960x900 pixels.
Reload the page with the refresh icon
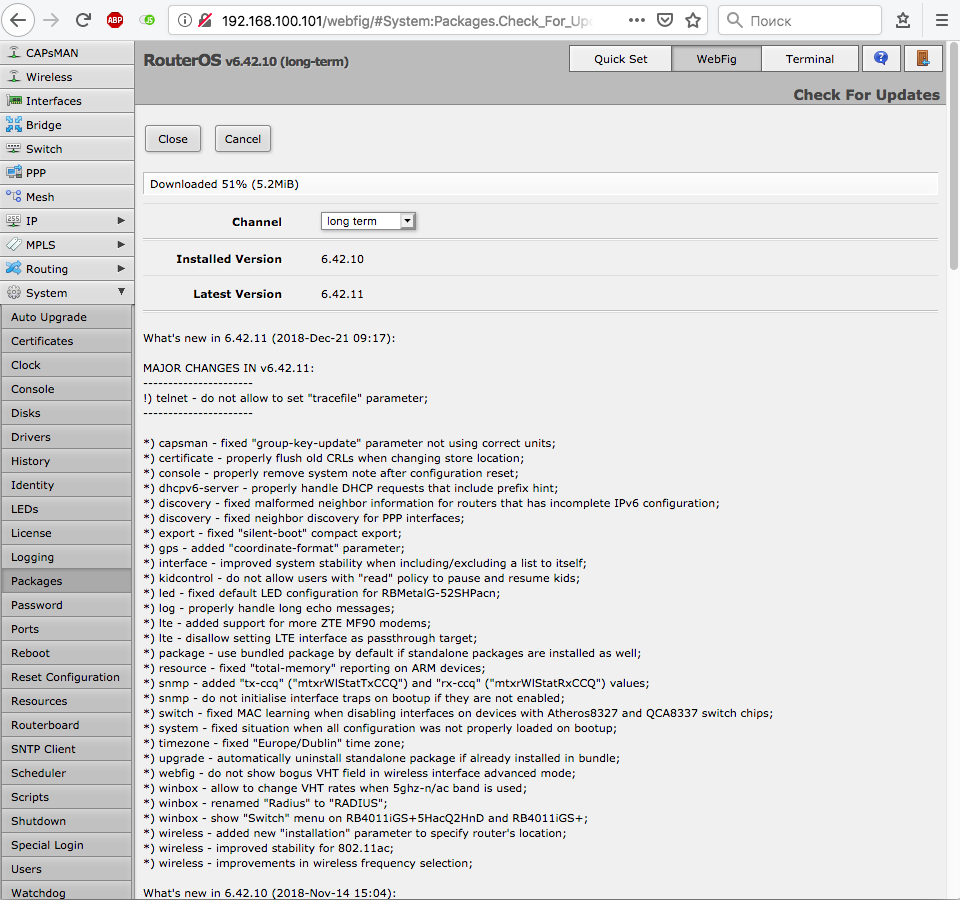(83, 20)
